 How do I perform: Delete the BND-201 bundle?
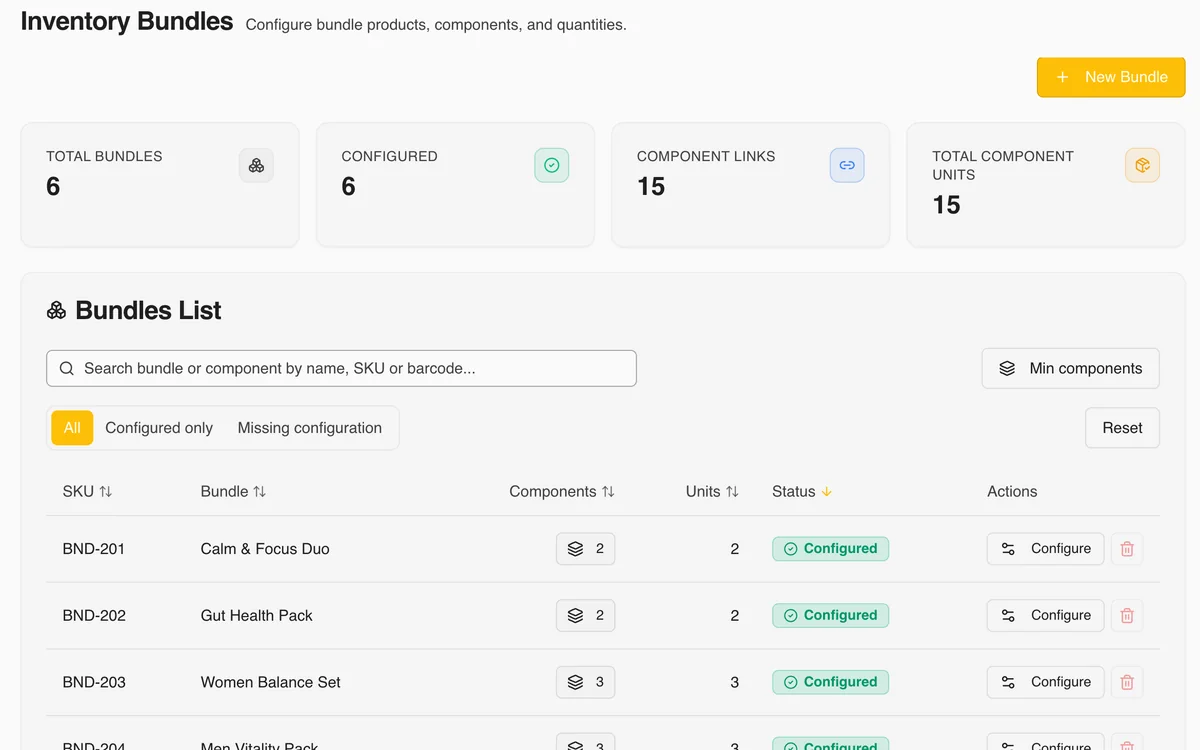pos(1127,549)
